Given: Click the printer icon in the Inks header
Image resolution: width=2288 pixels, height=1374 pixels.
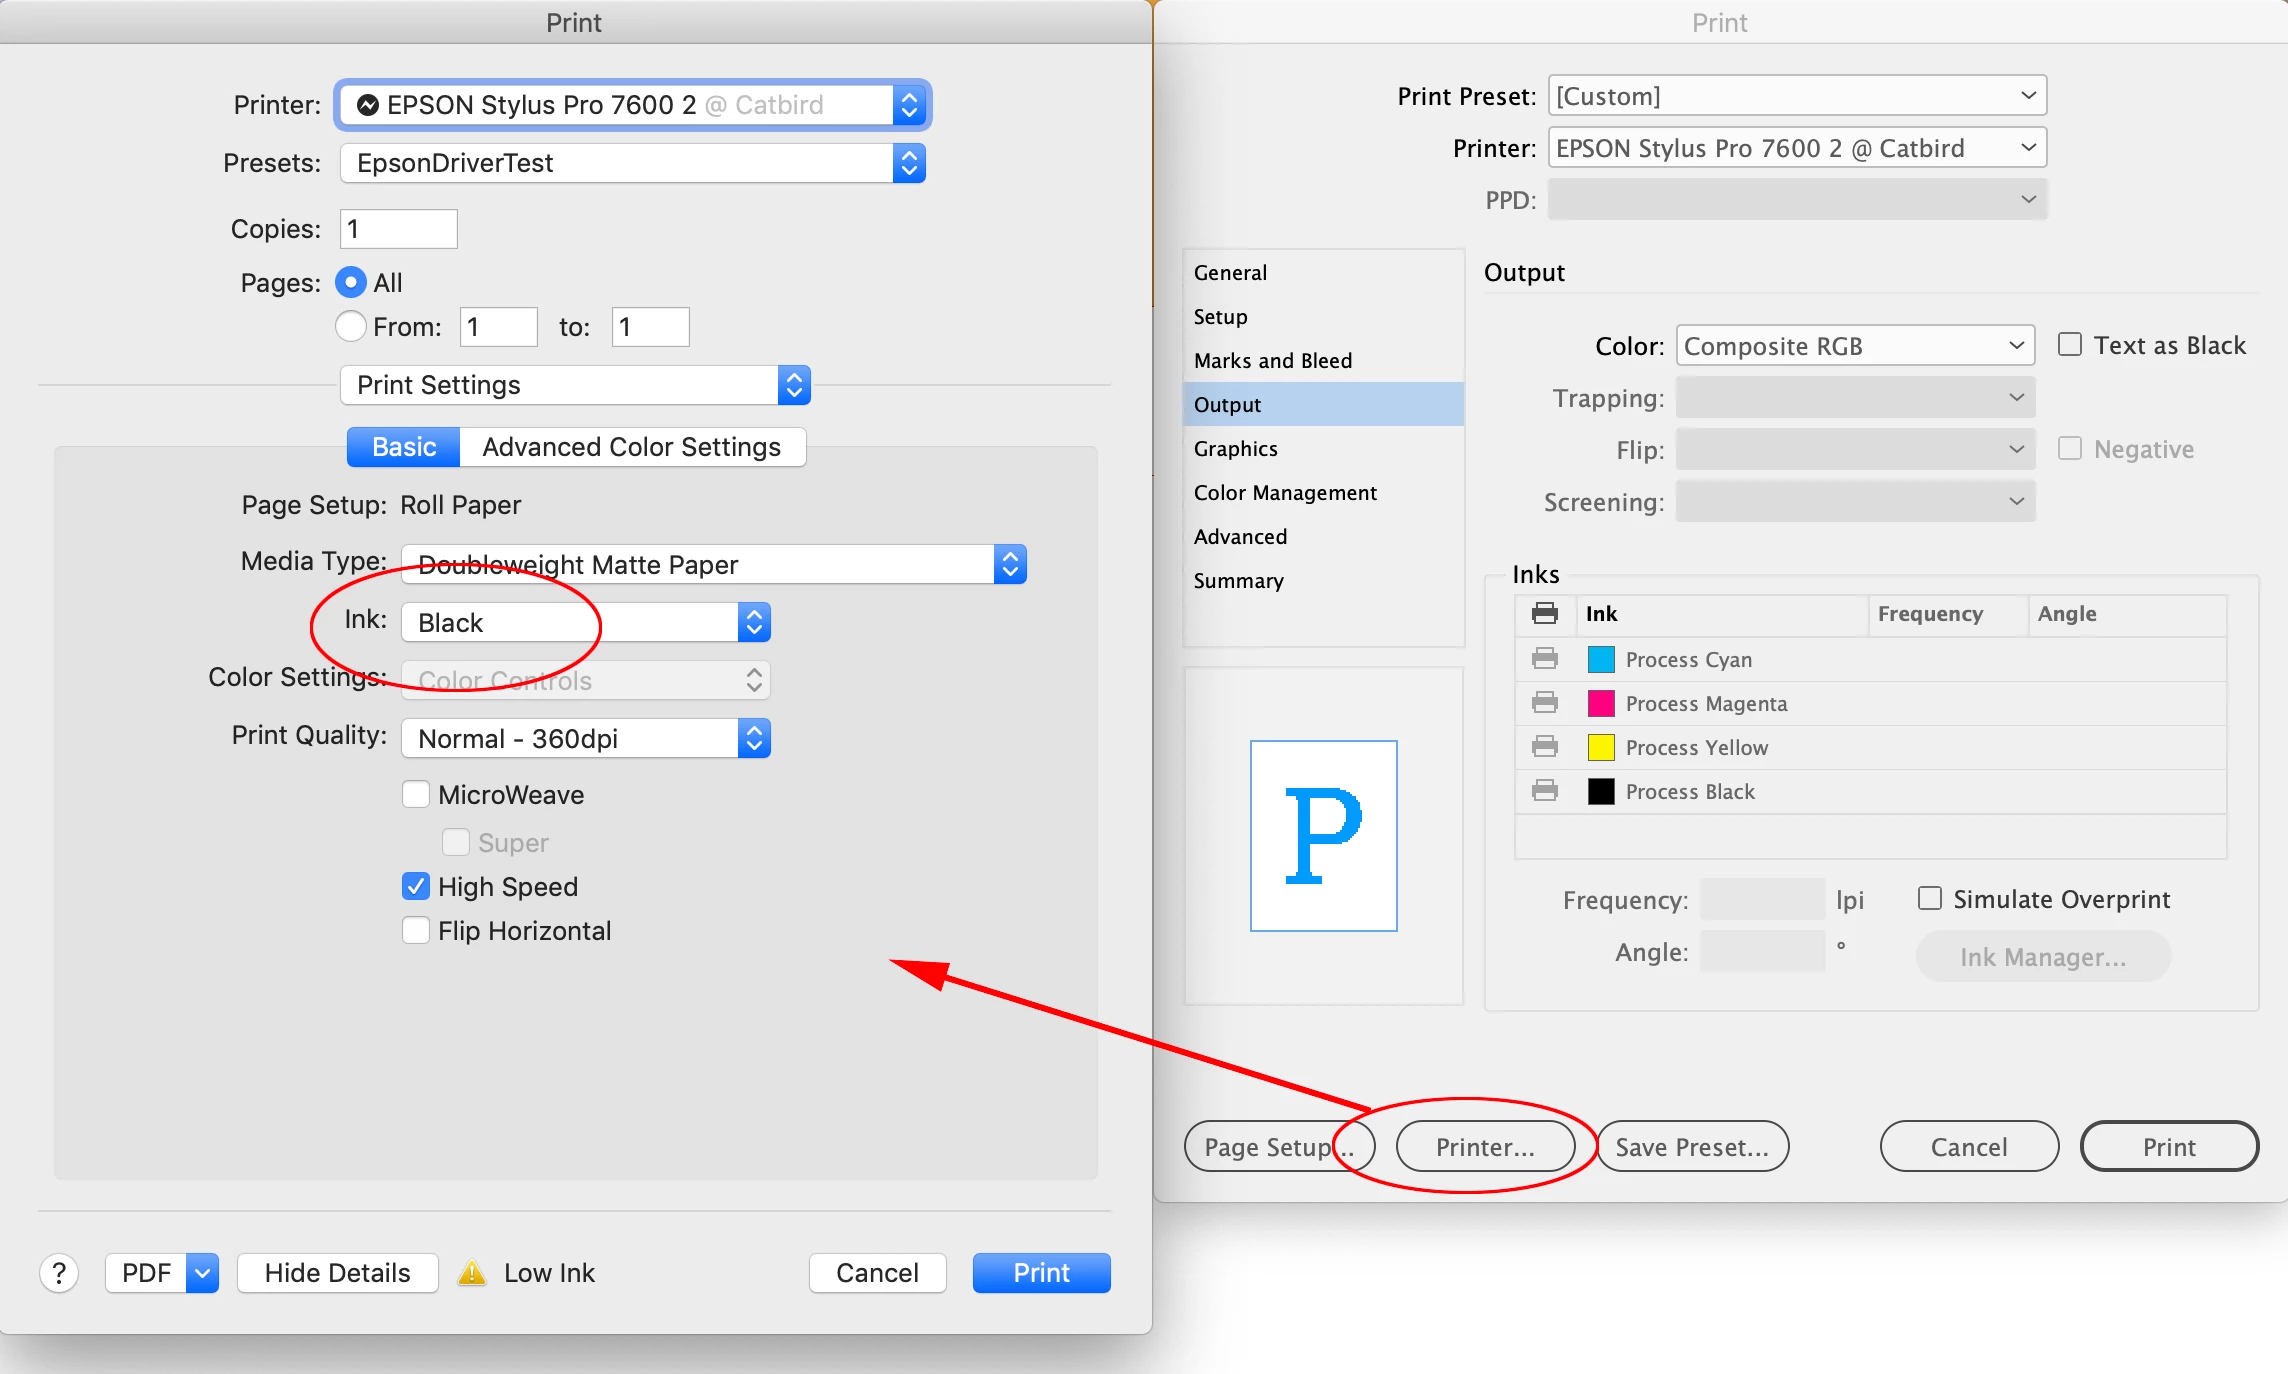Looking at the screenshot, I should click(x=1545, y=613).
